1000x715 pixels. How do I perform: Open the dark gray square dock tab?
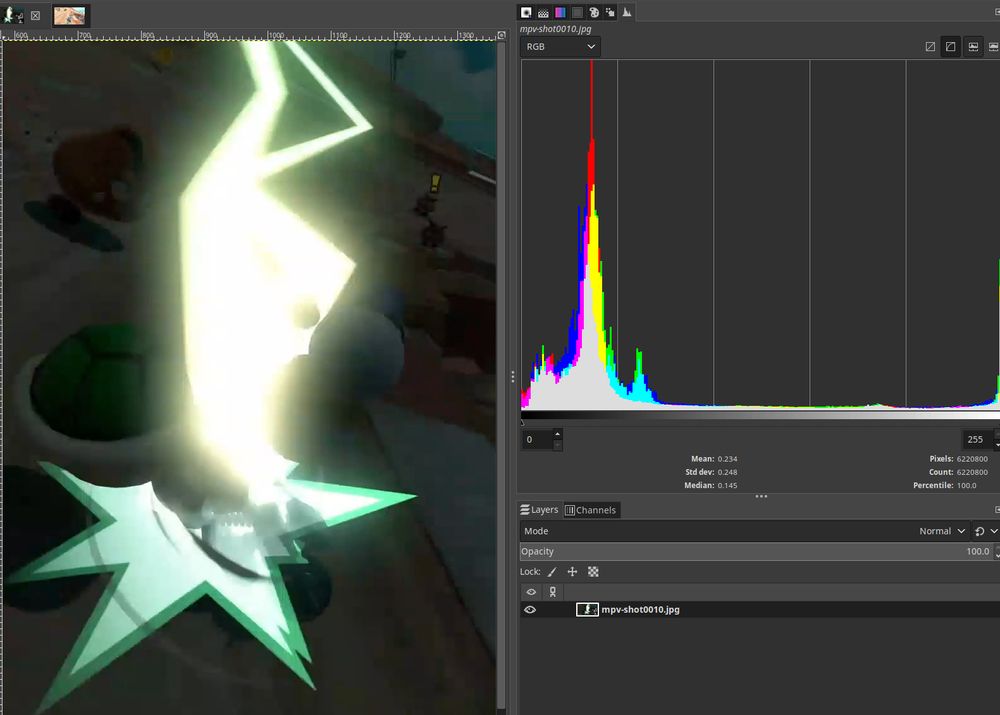pos(577,12)
